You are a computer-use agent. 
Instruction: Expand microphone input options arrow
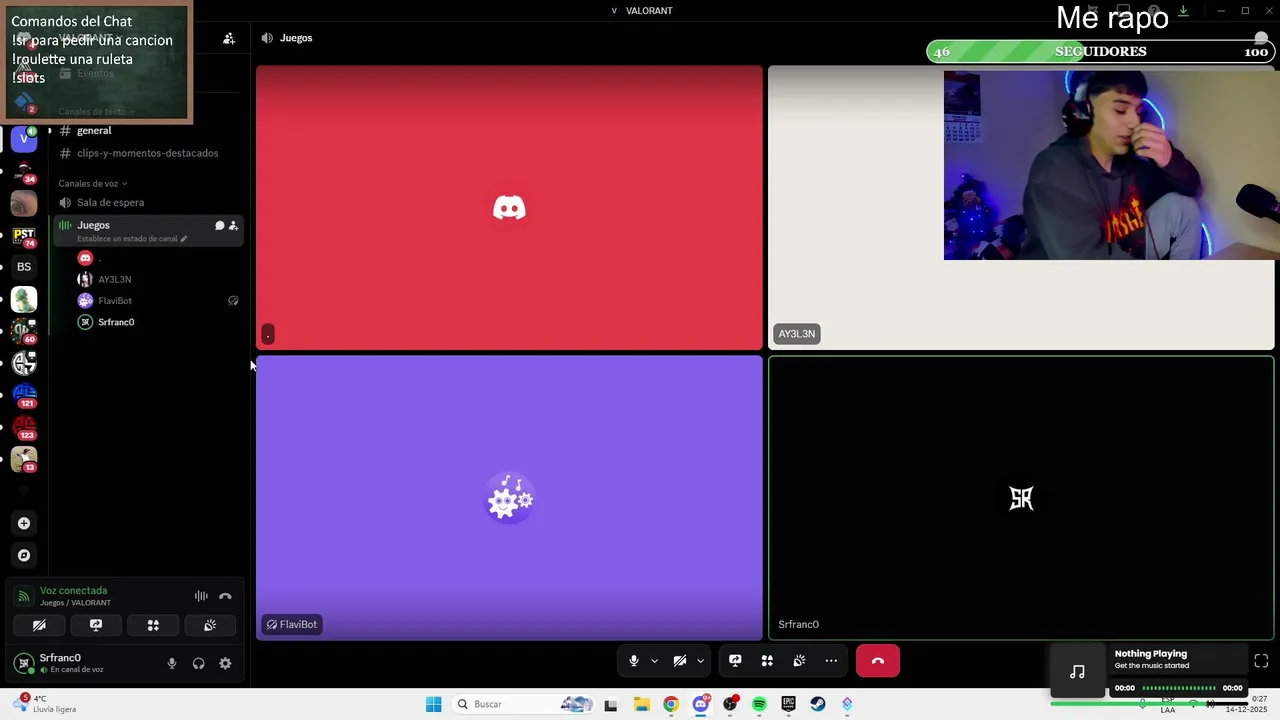654,661
